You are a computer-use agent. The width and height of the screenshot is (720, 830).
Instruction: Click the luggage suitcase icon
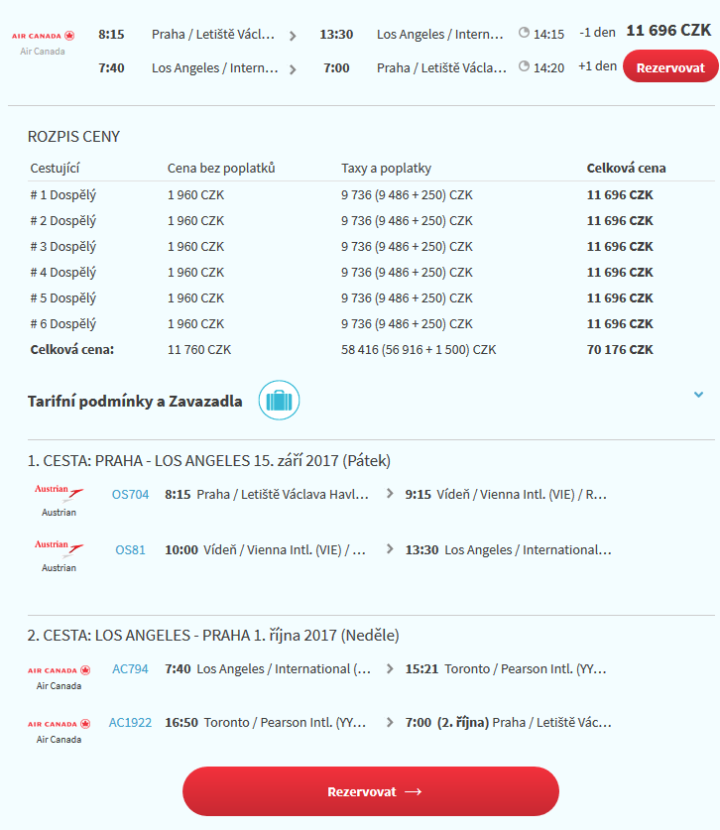[279, 401]
